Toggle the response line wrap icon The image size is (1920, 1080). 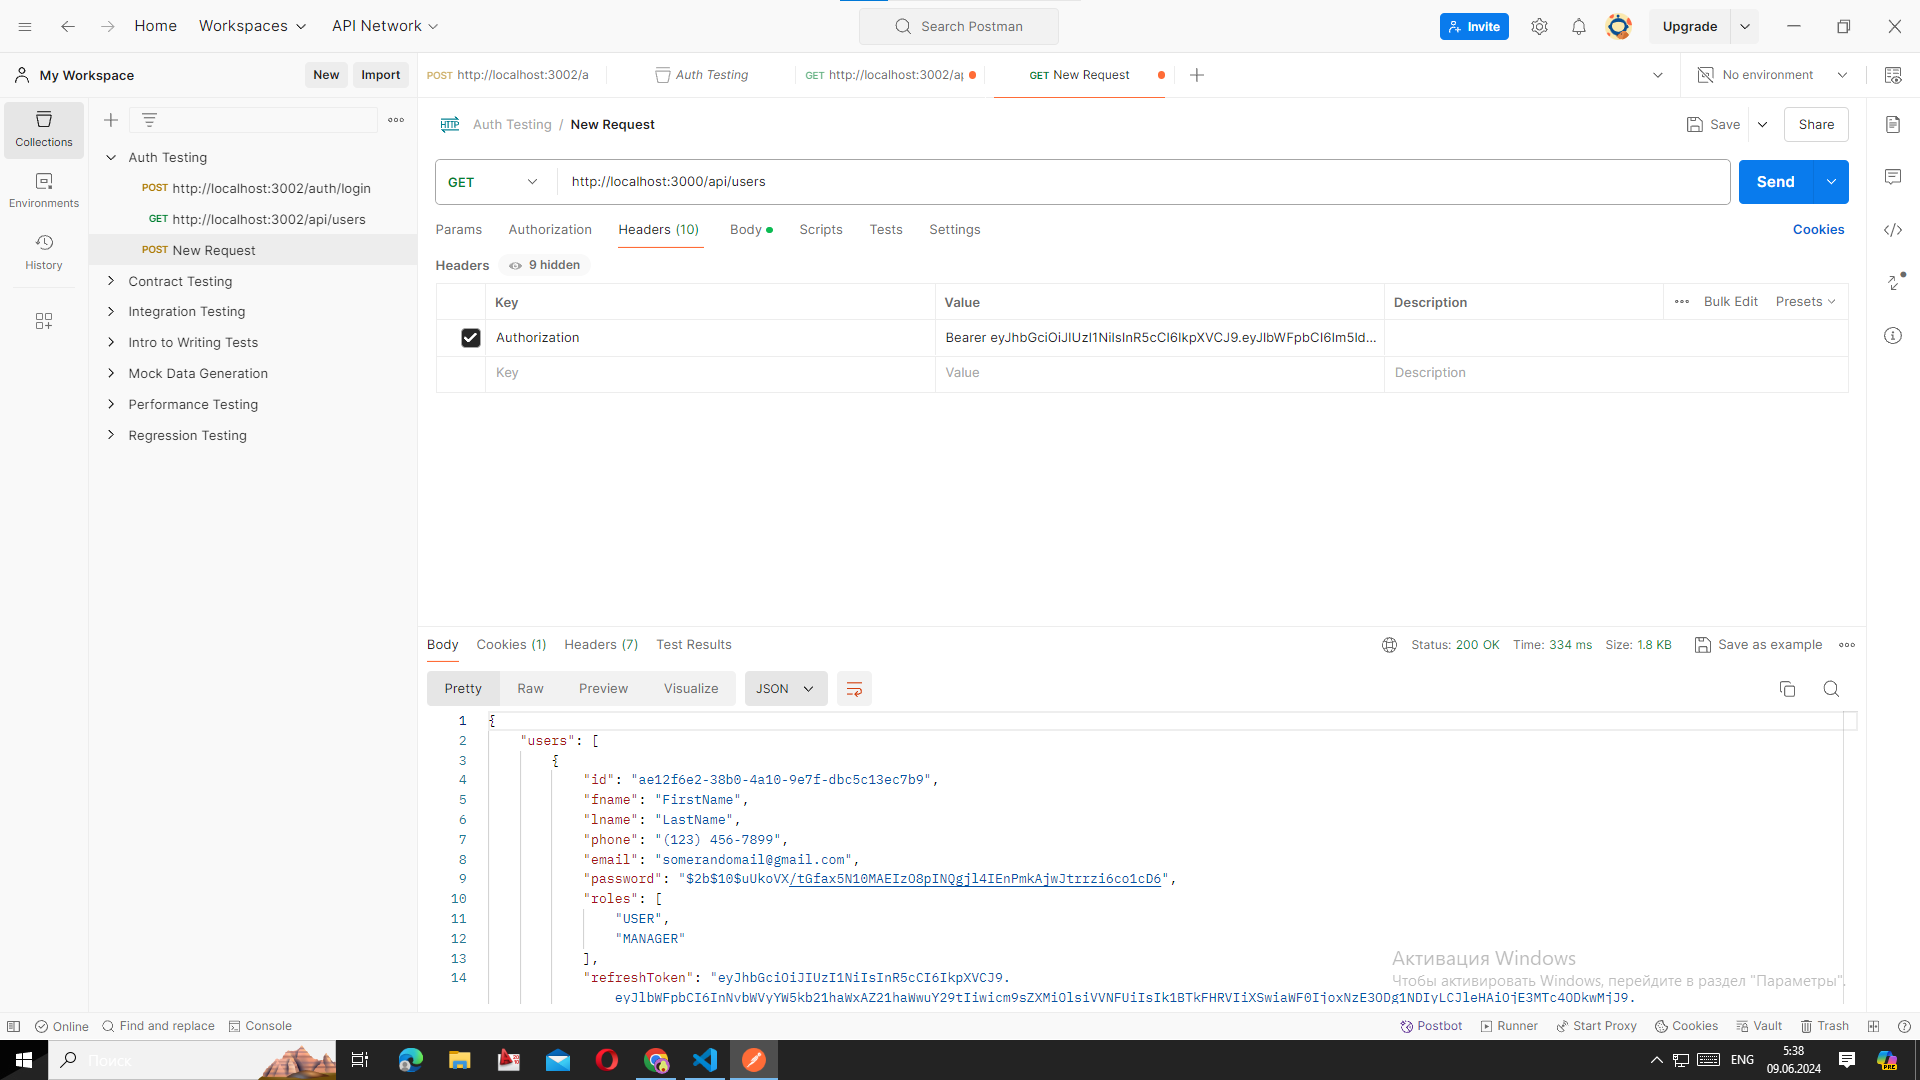point(854,689)
